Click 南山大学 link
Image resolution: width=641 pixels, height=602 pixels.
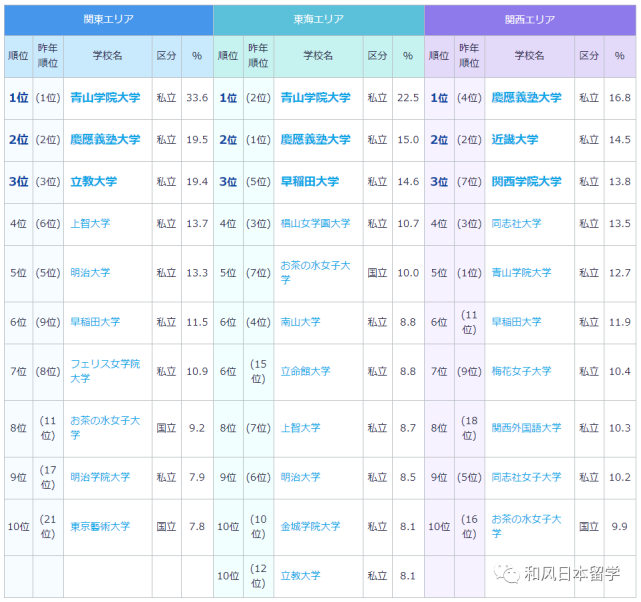[x=300, y=322]
